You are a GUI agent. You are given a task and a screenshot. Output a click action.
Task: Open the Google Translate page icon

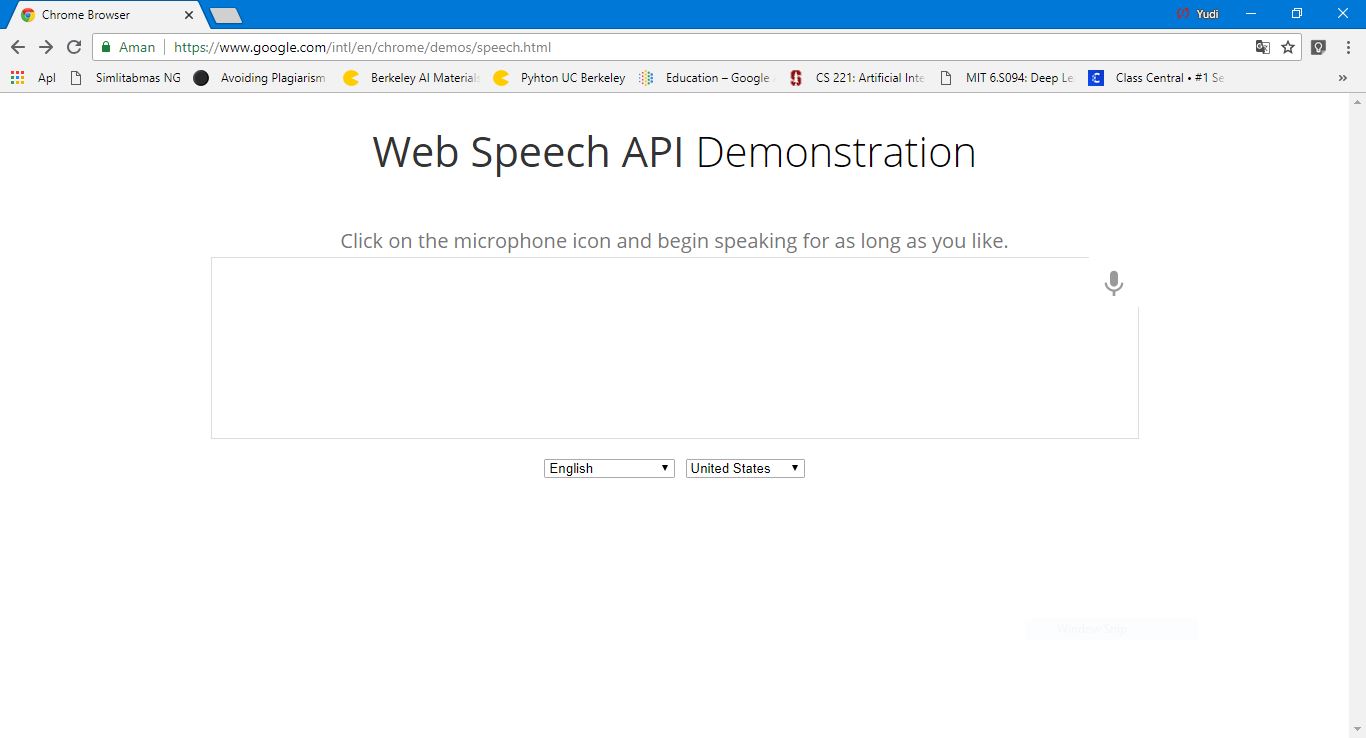click(1263, 47)
